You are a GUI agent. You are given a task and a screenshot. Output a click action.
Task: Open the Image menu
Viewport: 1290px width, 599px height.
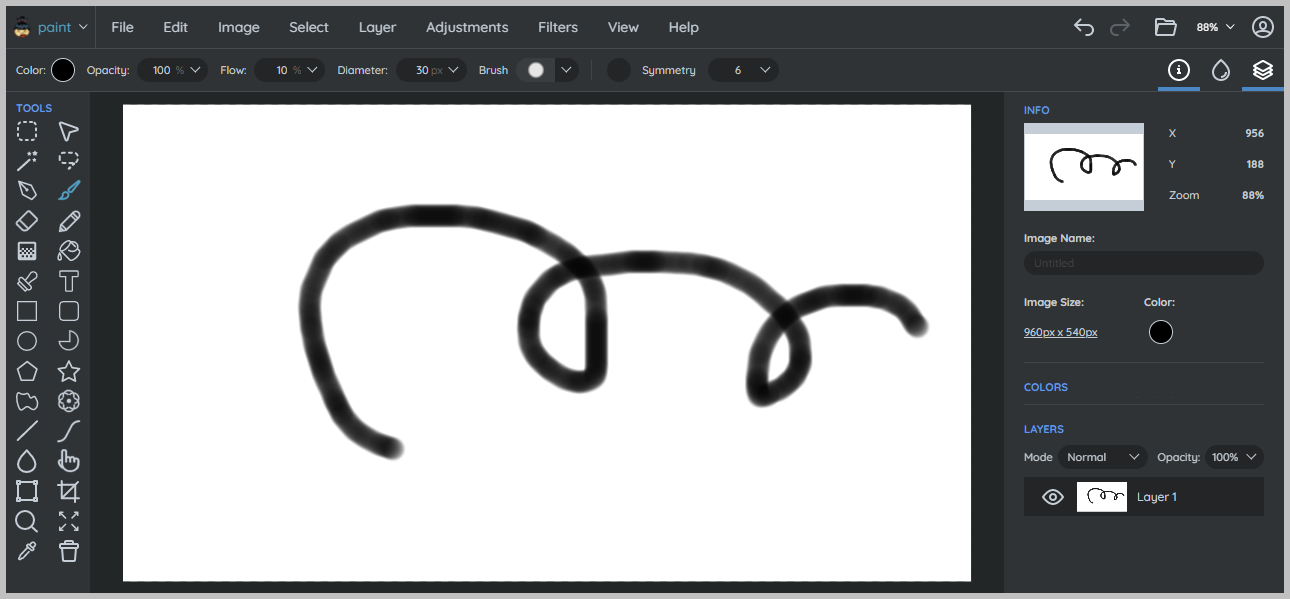[x=239, y=27]
